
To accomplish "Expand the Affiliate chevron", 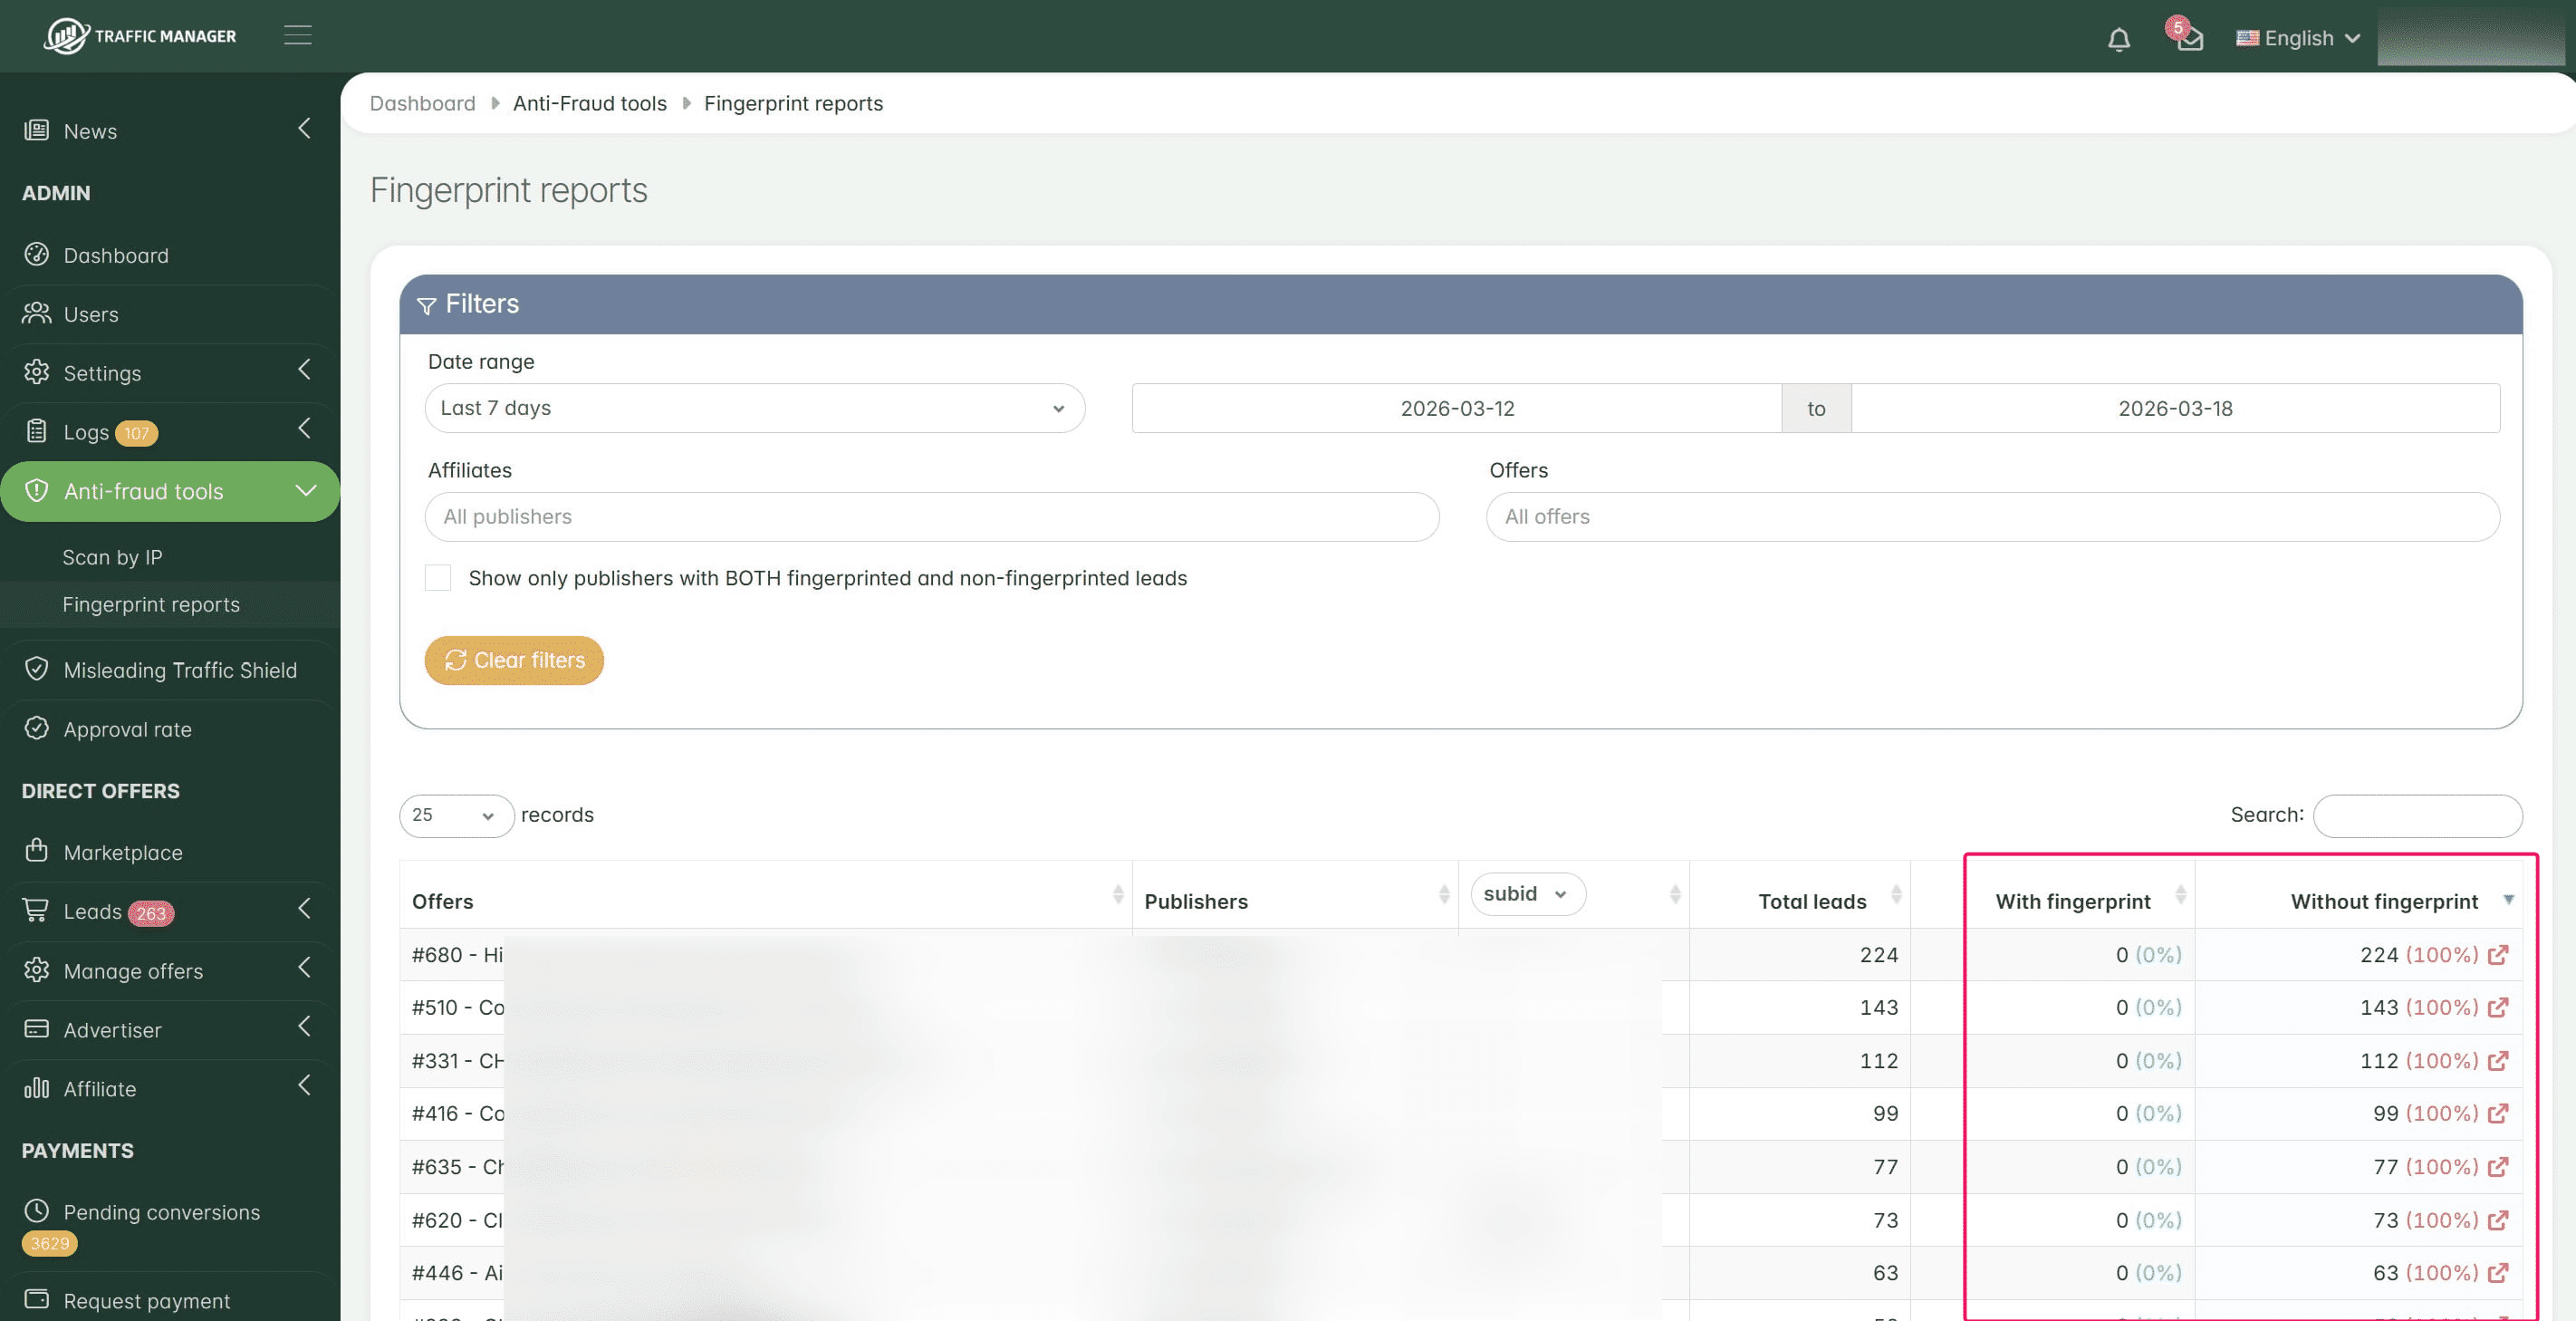I will click(x=304, y=1086).
